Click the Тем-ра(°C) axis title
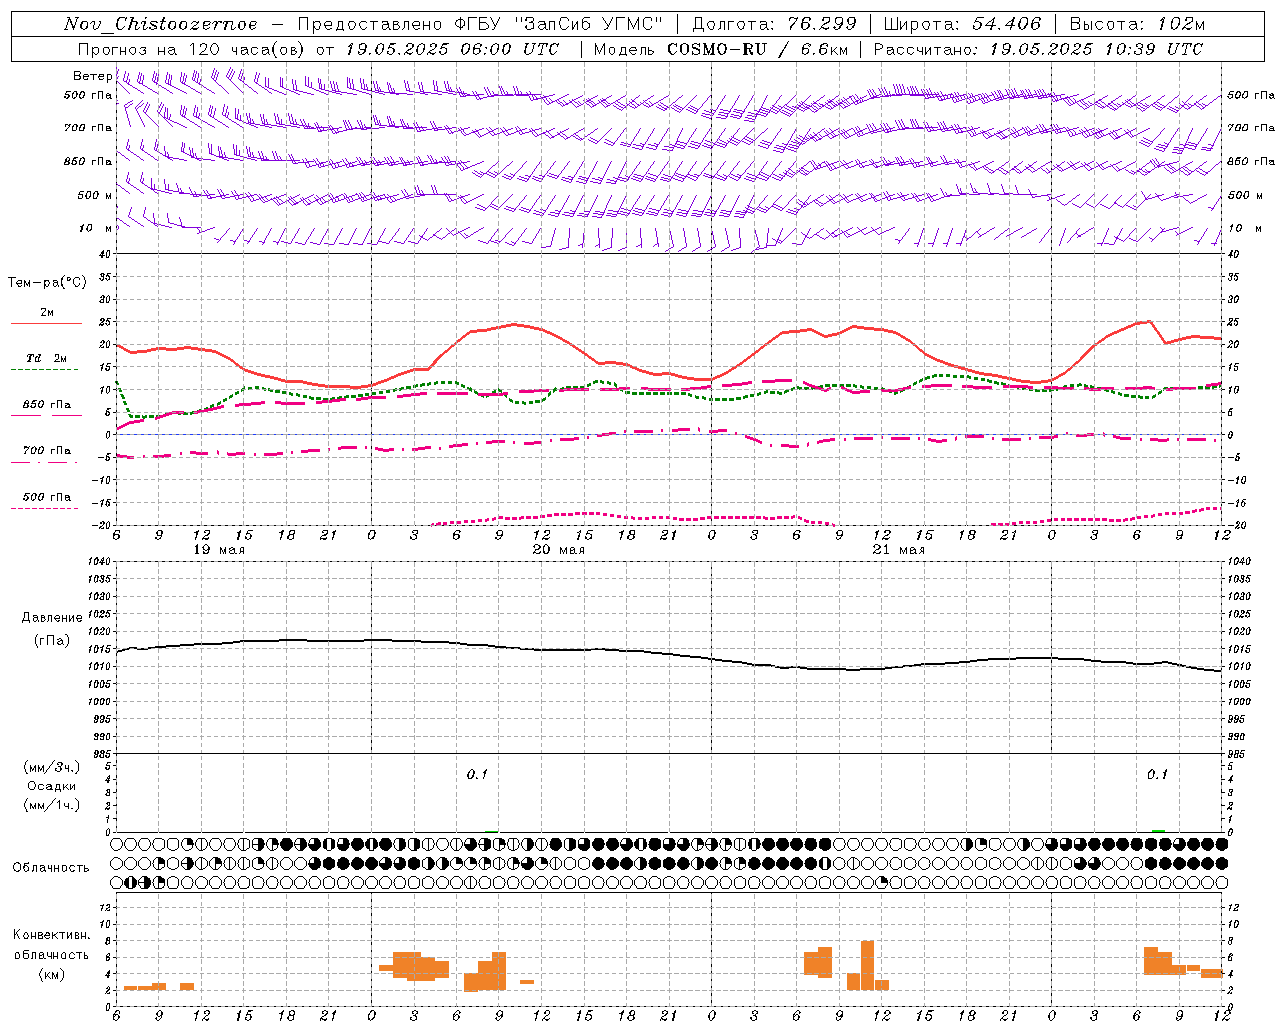1280x1024 pixels. (x=47, y=283)
